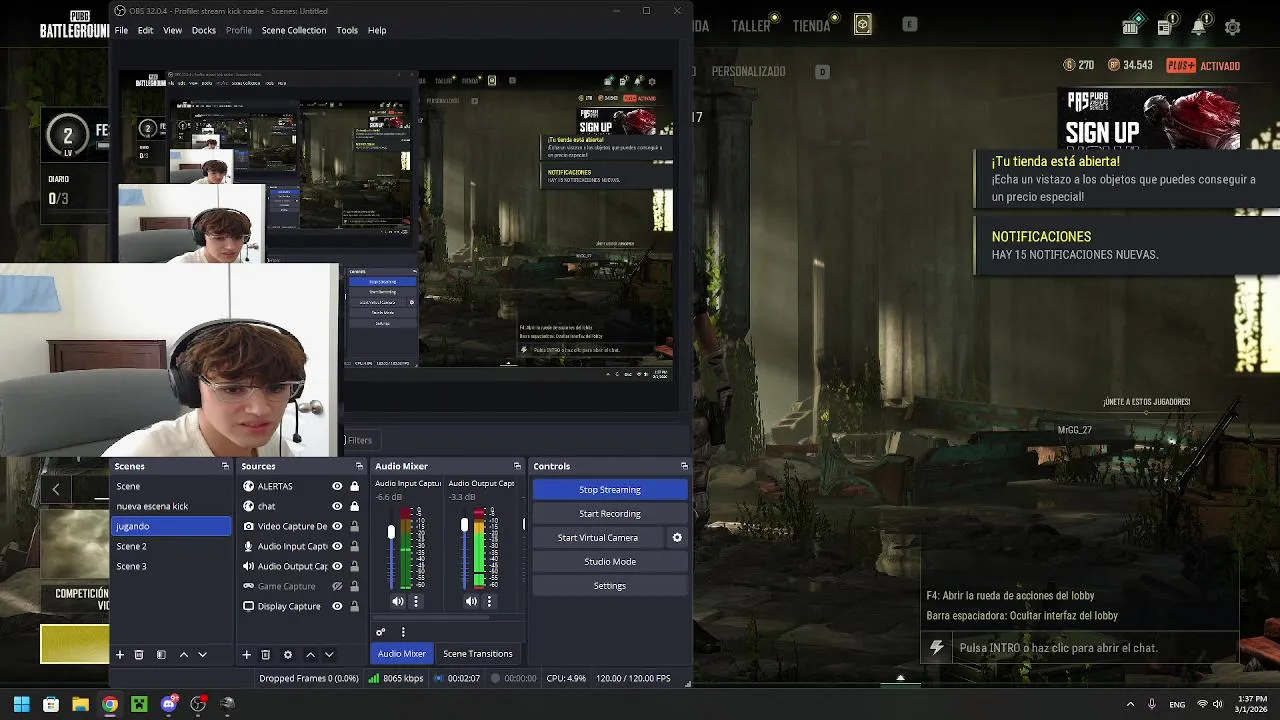
Task: Open Google Chrome from the taskbar
Action: click(110, 704)
